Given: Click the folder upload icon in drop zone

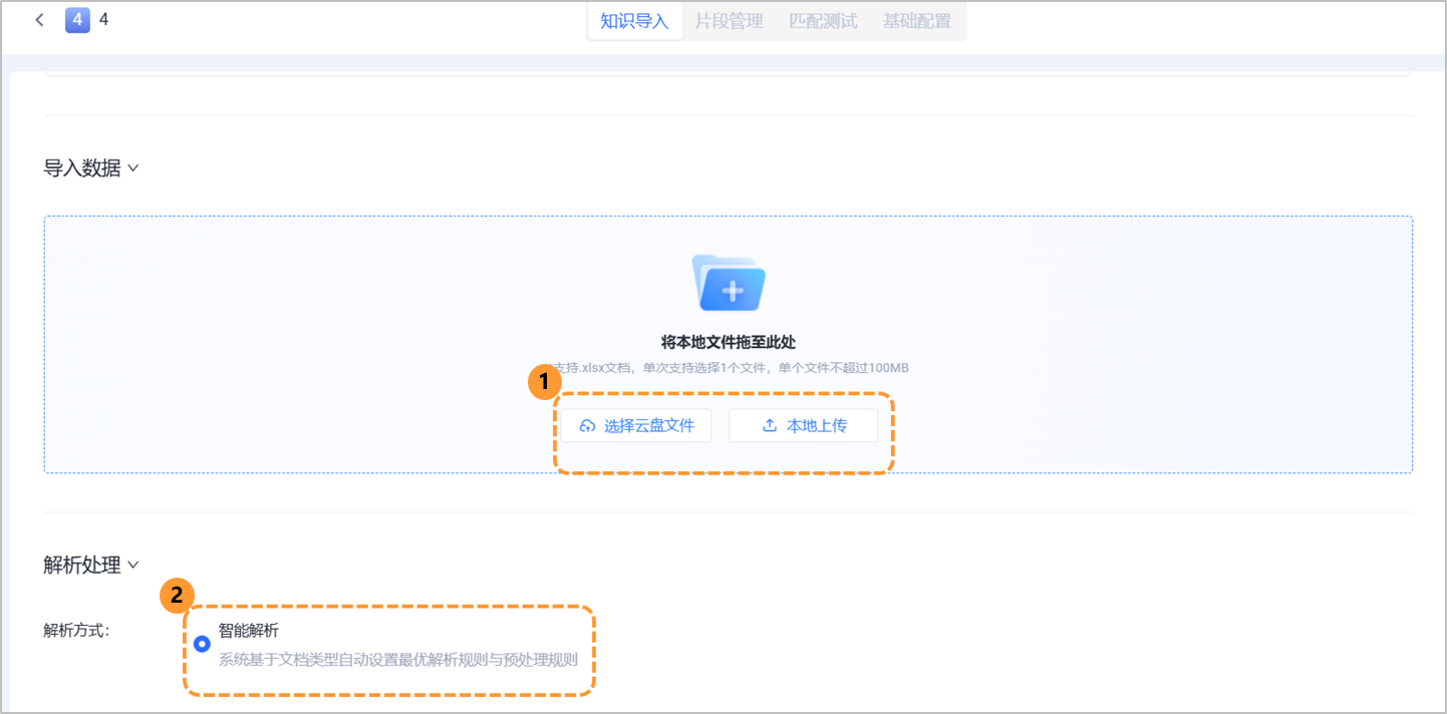Looking at the screenshot, I should click(x=729, y=285).
